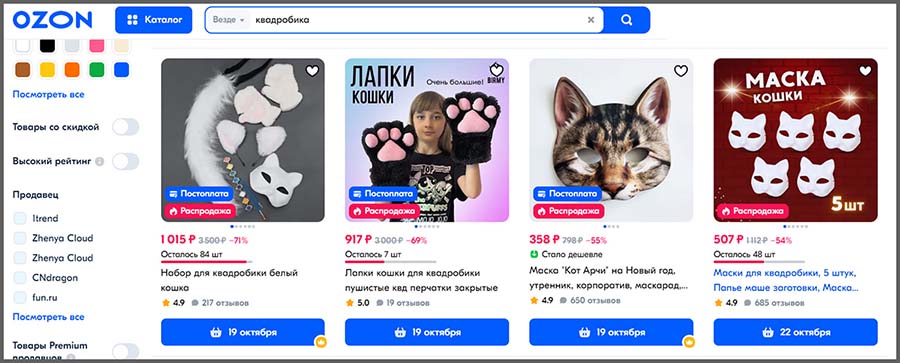900x363 pixels.
Task: Click heart on 5 masks product card
Action: pyautogui.click(x=865, y=71)
